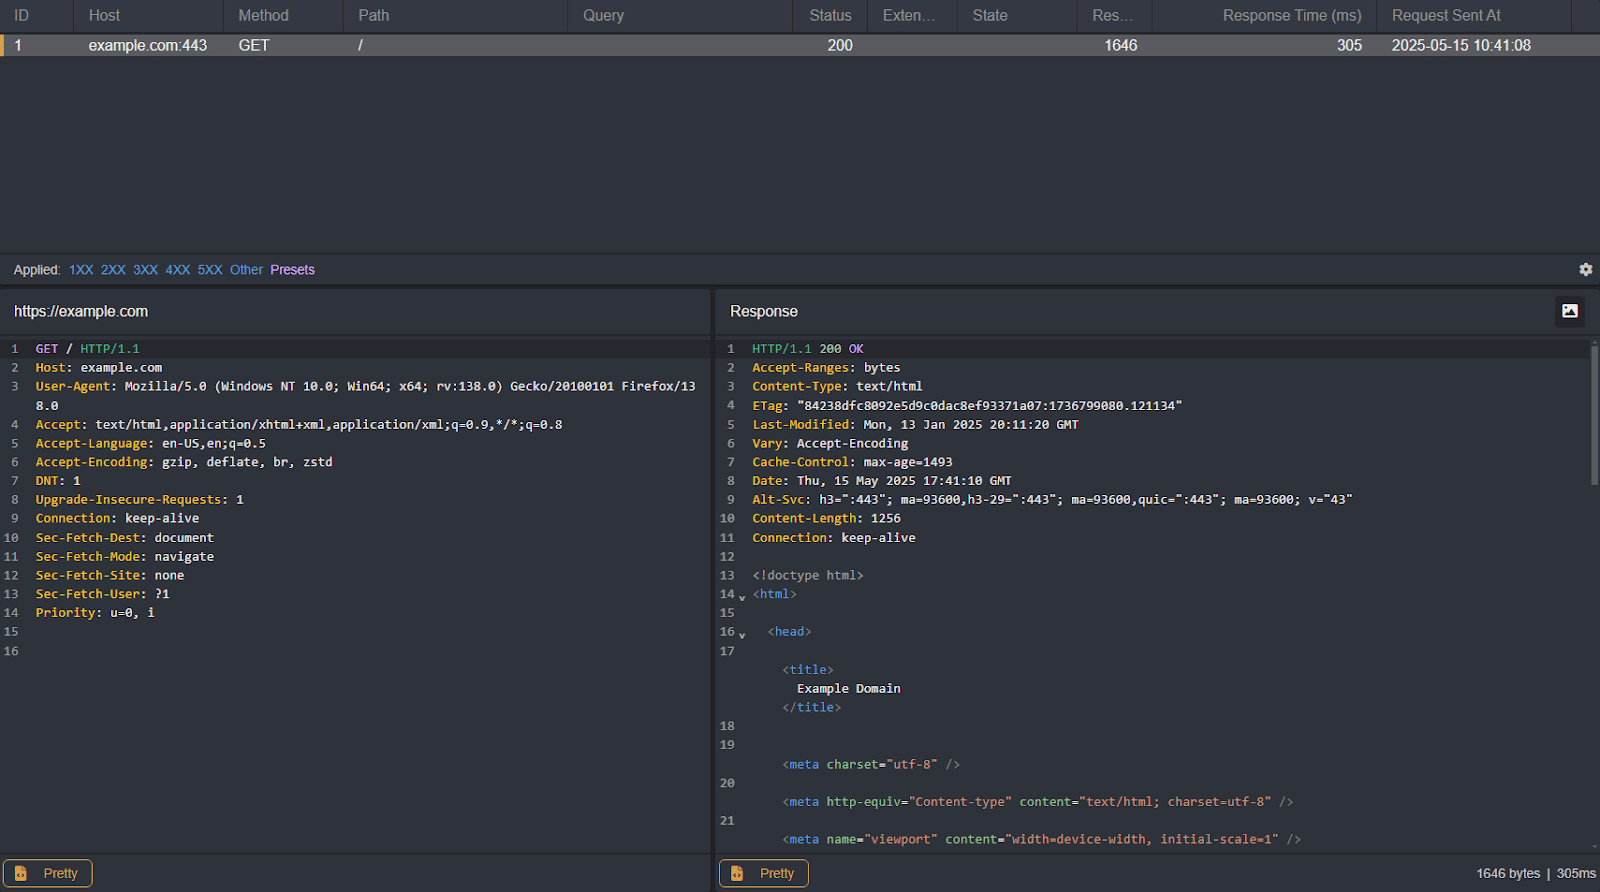Click the HTTP/1.1 200 OK status line
This screenshot has height=892, width=1600.
(x=808, y=349)
